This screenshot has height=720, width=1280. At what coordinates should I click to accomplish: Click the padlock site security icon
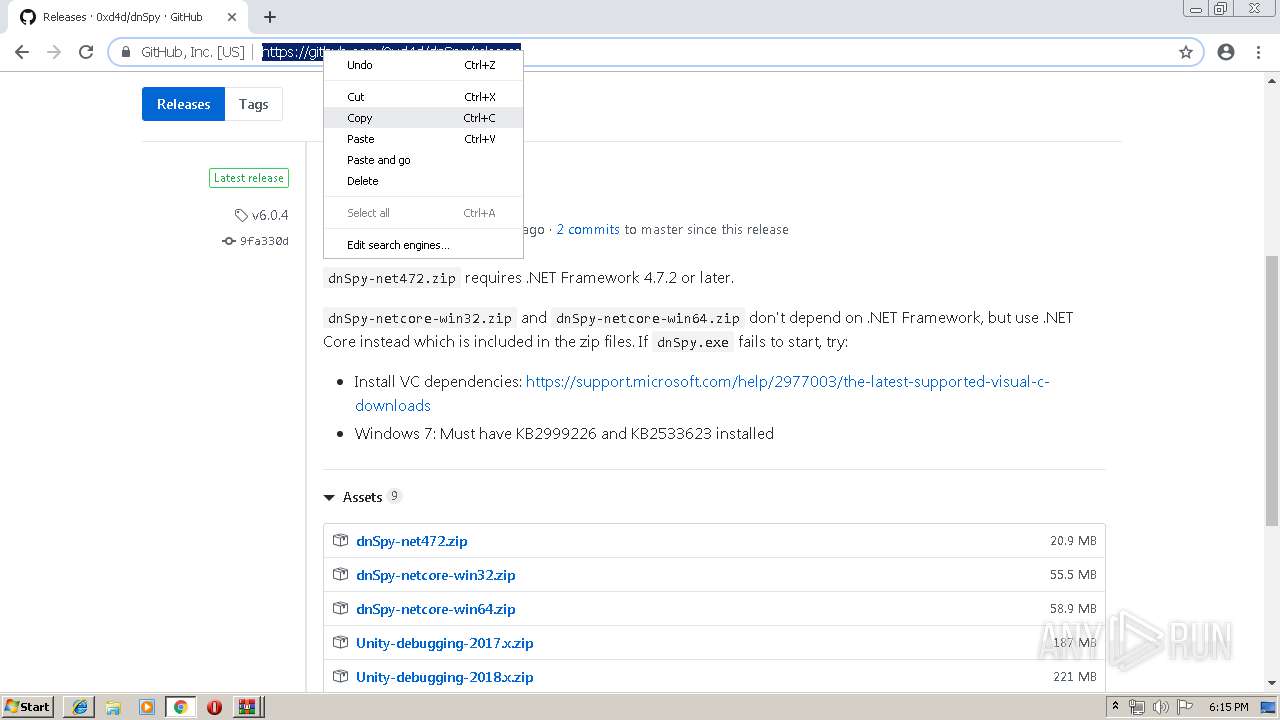tap(126, 52)
